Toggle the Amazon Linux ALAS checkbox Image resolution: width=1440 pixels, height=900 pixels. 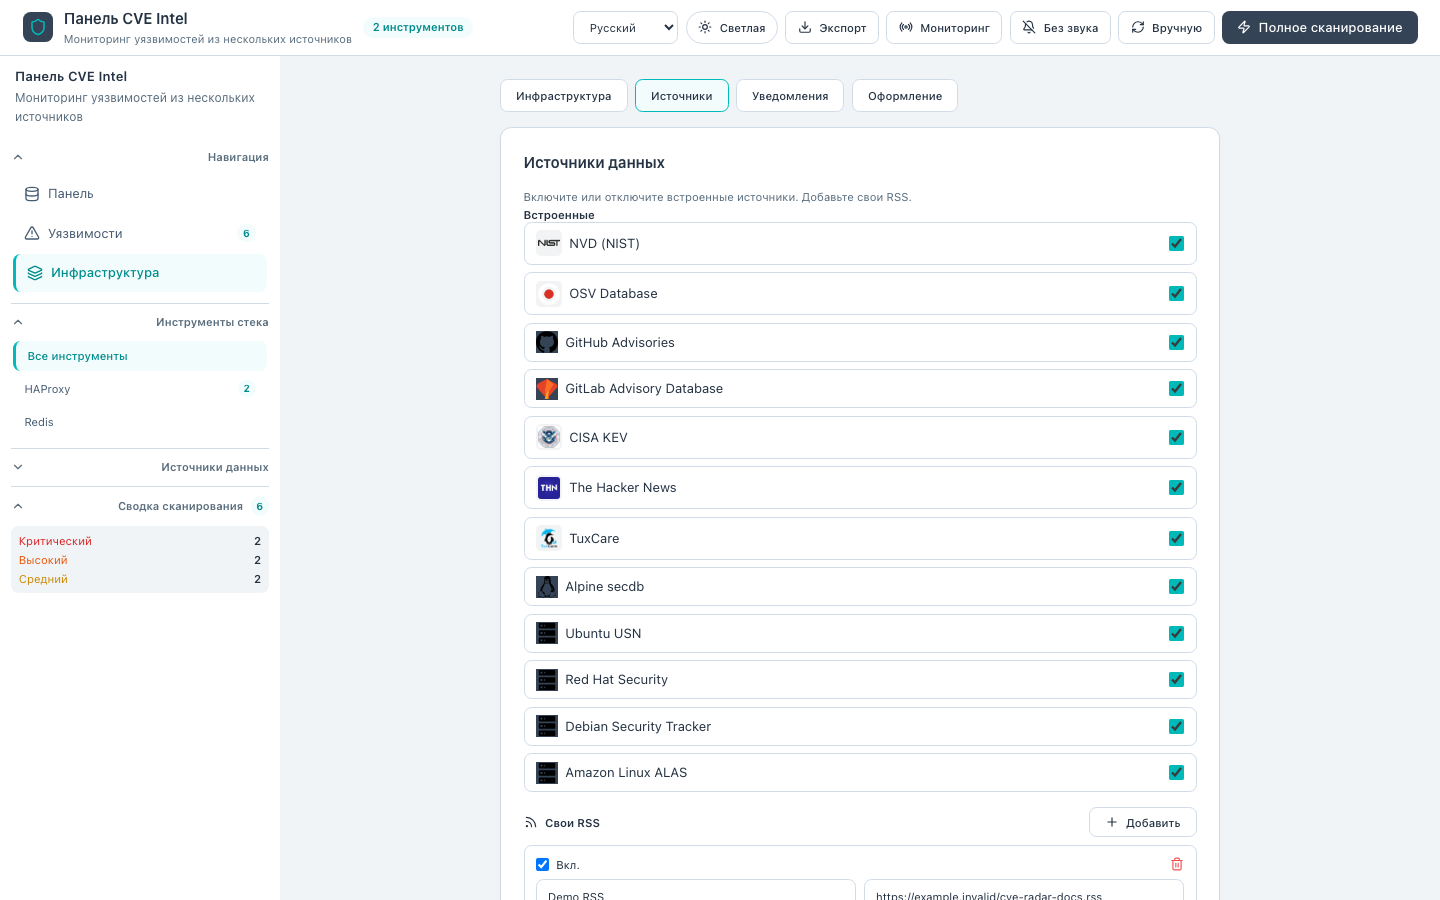(x=1176, y=773)
